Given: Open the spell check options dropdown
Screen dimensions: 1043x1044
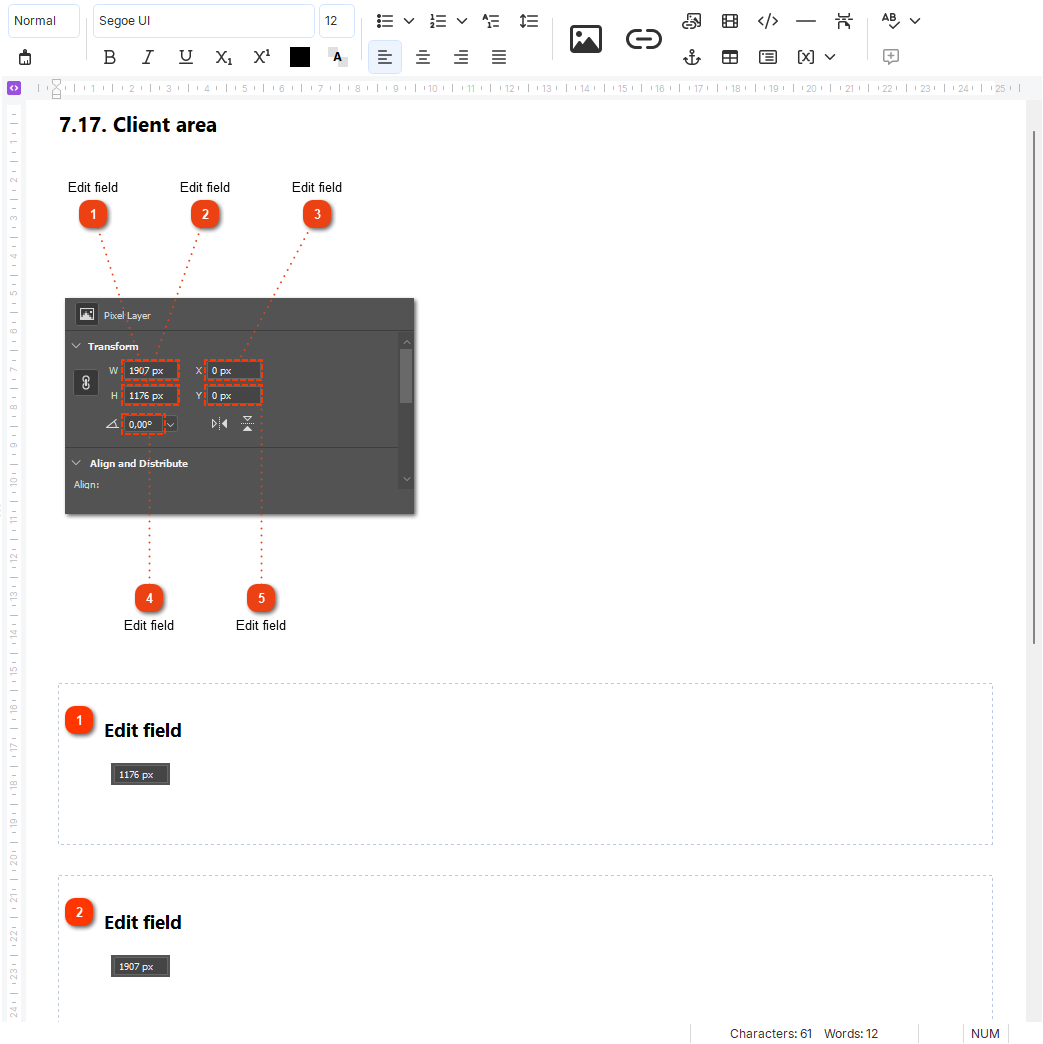Looking at the screenshot, I should [915, 21].
